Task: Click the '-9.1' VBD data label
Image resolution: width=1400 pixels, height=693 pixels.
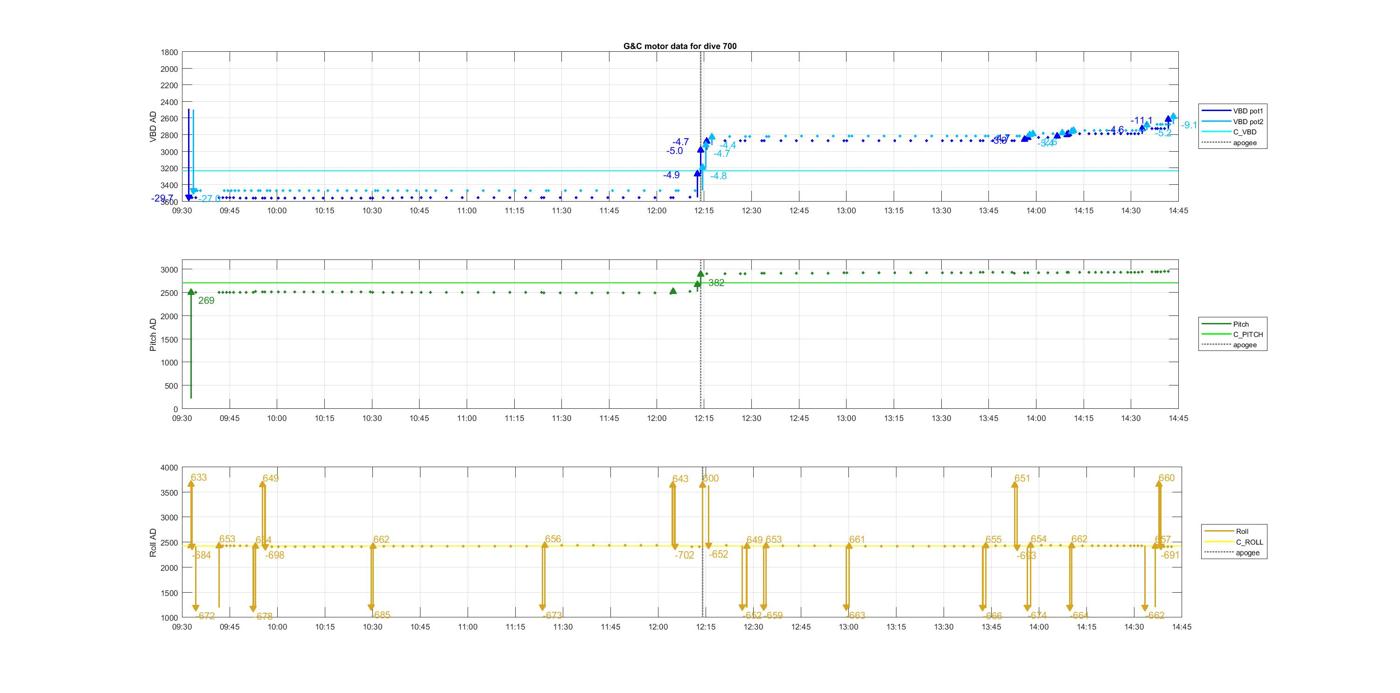Action: pos(1187,125)
